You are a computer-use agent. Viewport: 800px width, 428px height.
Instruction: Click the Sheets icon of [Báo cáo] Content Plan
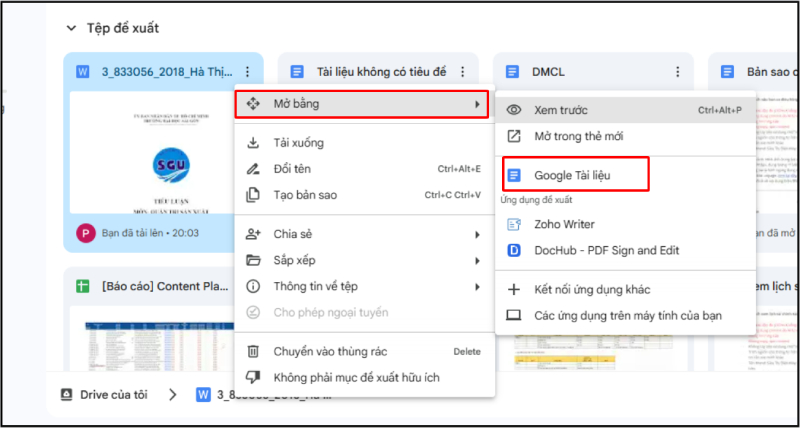pos(82,287)
